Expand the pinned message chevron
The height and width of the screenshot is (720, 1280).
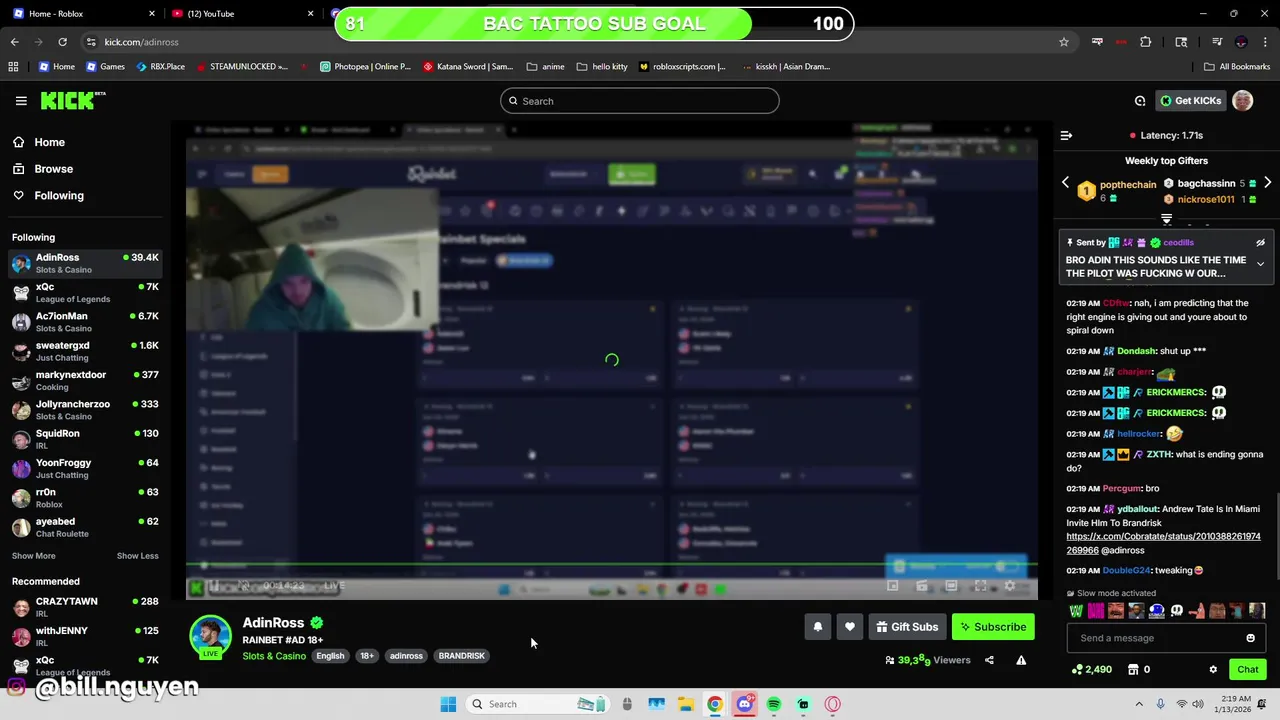(1260, 264)
